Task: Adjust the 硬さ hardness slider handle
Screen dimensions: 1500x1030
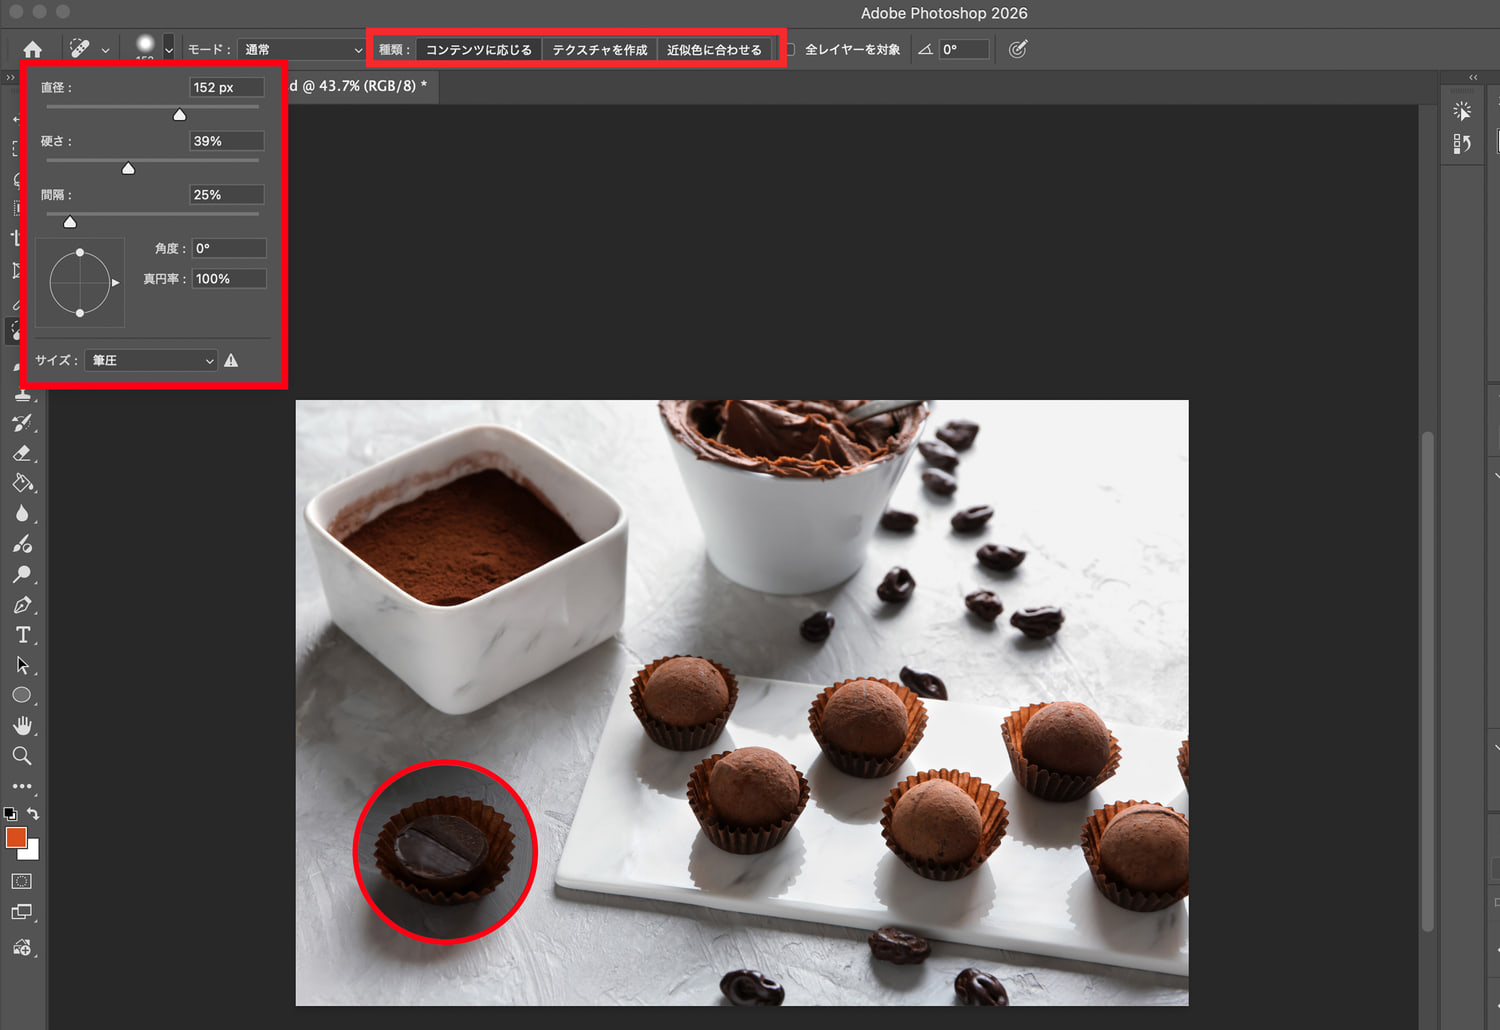Action: click(x=128, y=169)
